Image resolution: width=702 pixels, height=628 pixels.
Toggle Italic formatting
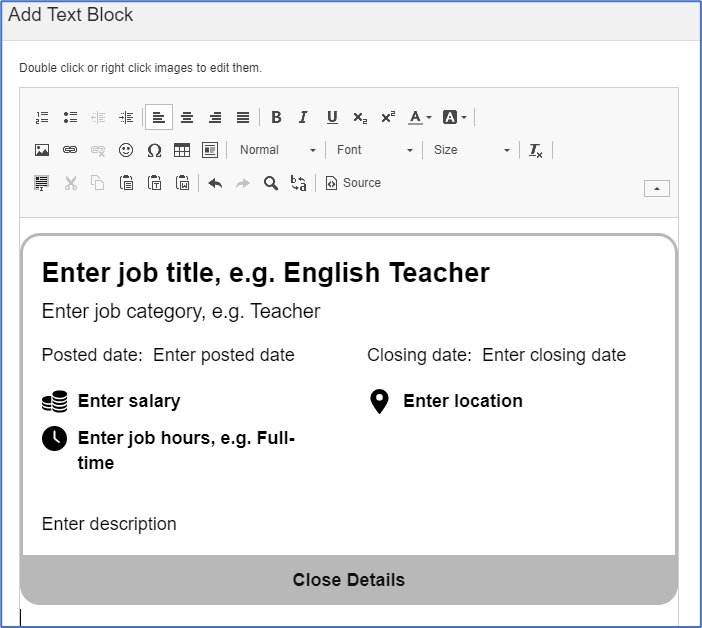click(304, 117)
